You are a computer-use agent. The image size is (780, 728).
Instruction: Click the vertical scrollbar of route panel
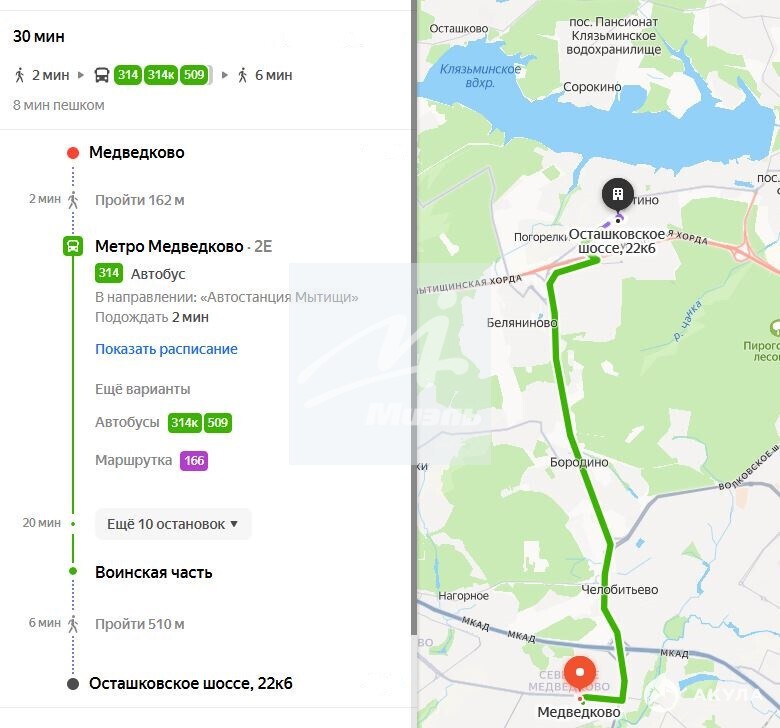414,318
